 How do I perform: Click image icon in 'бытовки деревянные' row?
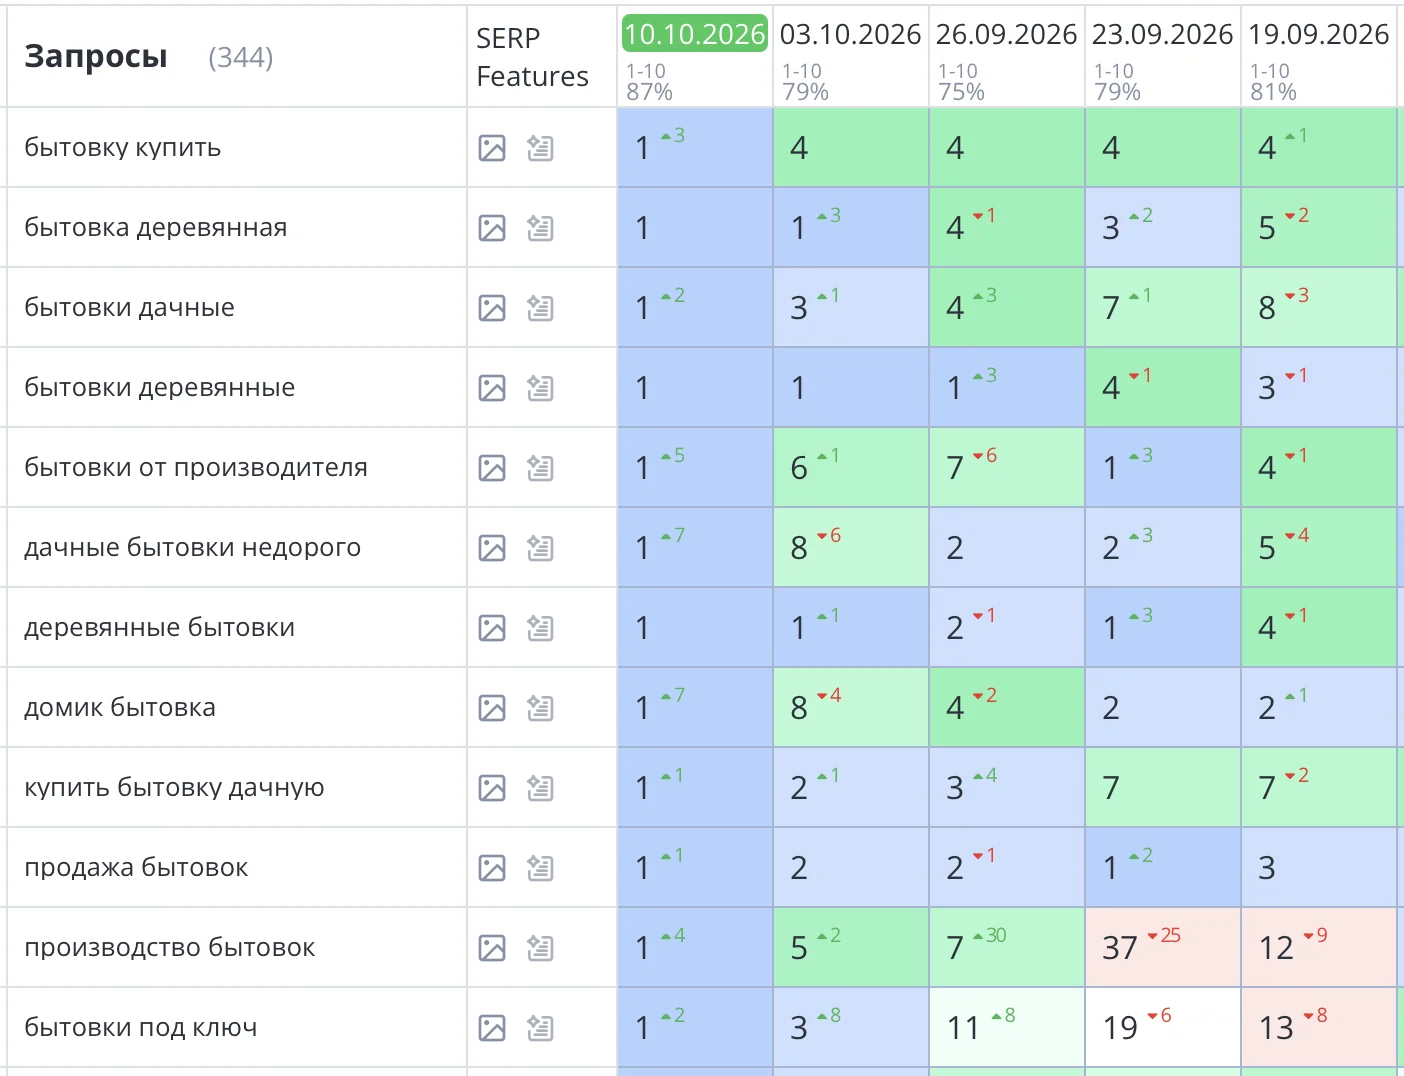tap(492, 388)
